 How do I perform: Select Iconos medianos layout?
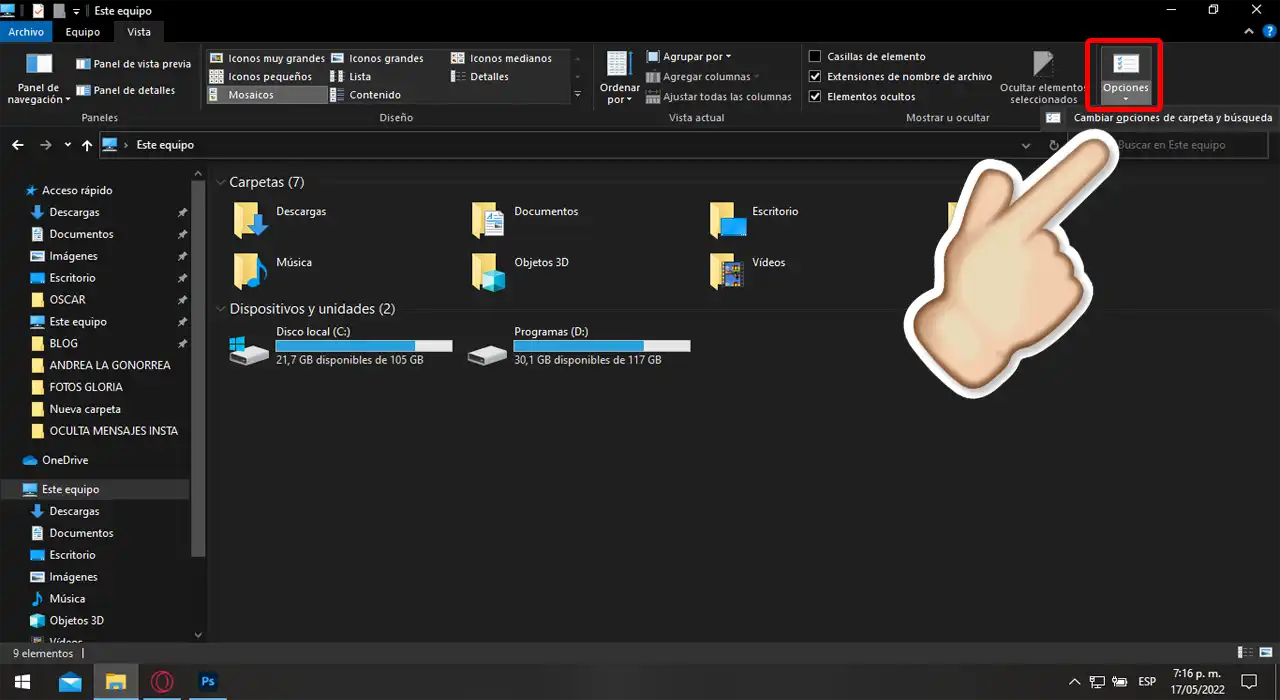coord(501,58)
